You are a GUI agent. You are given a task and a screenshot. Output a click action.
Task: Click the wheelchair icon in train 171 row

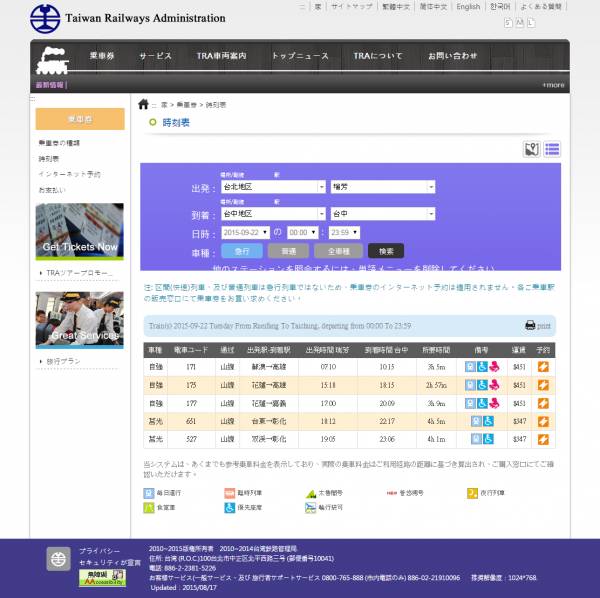coord(482,367)
